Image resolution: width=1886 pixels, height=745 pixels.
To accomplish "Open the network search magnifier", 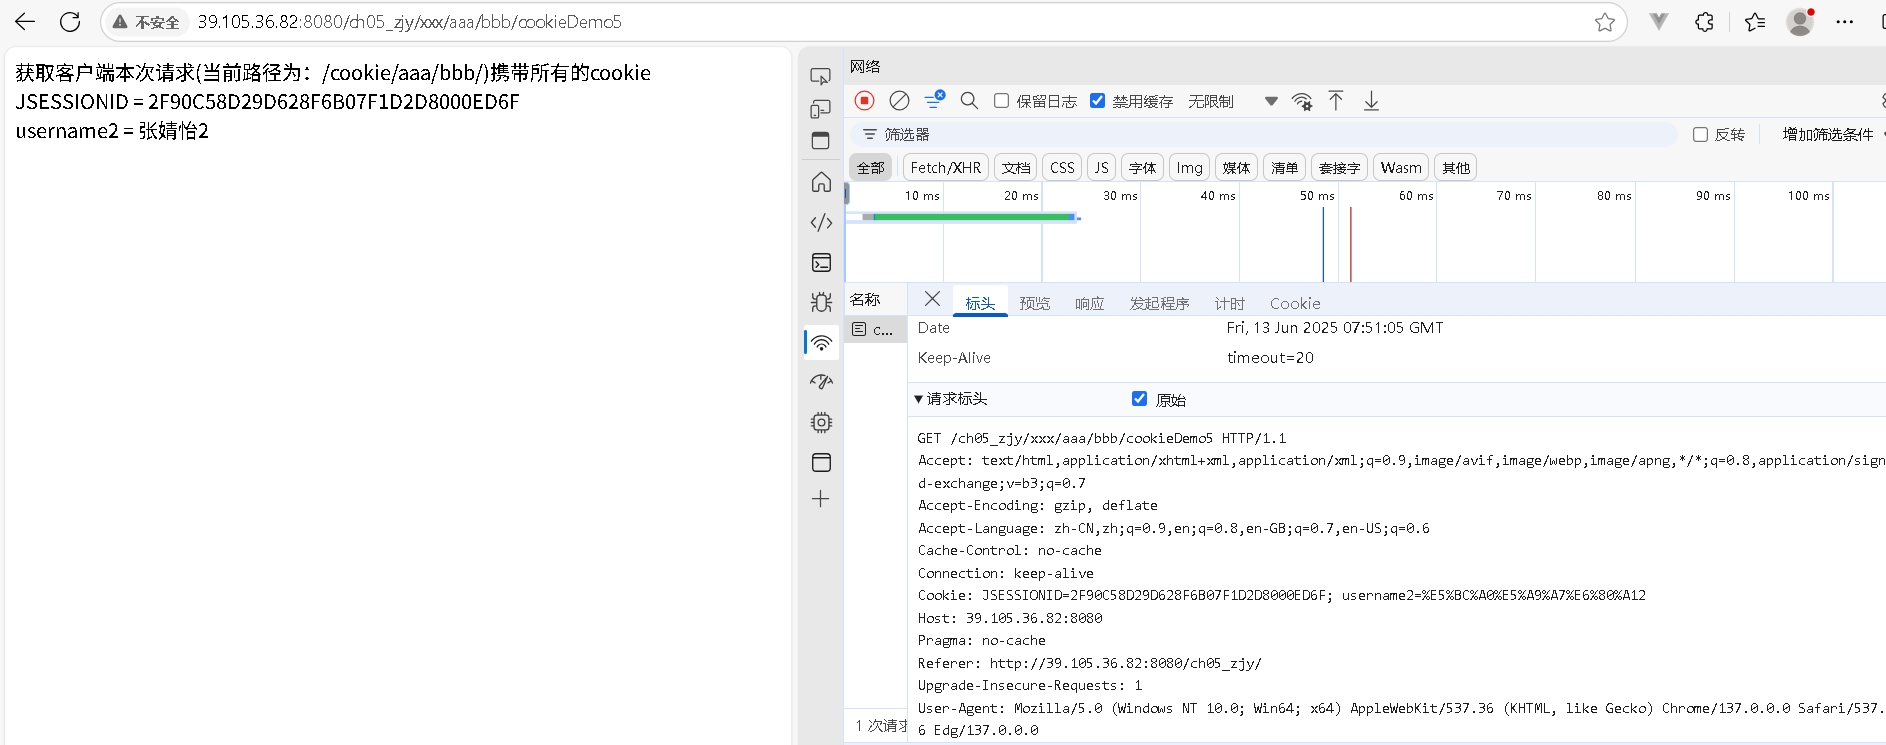I will point(969,101).
